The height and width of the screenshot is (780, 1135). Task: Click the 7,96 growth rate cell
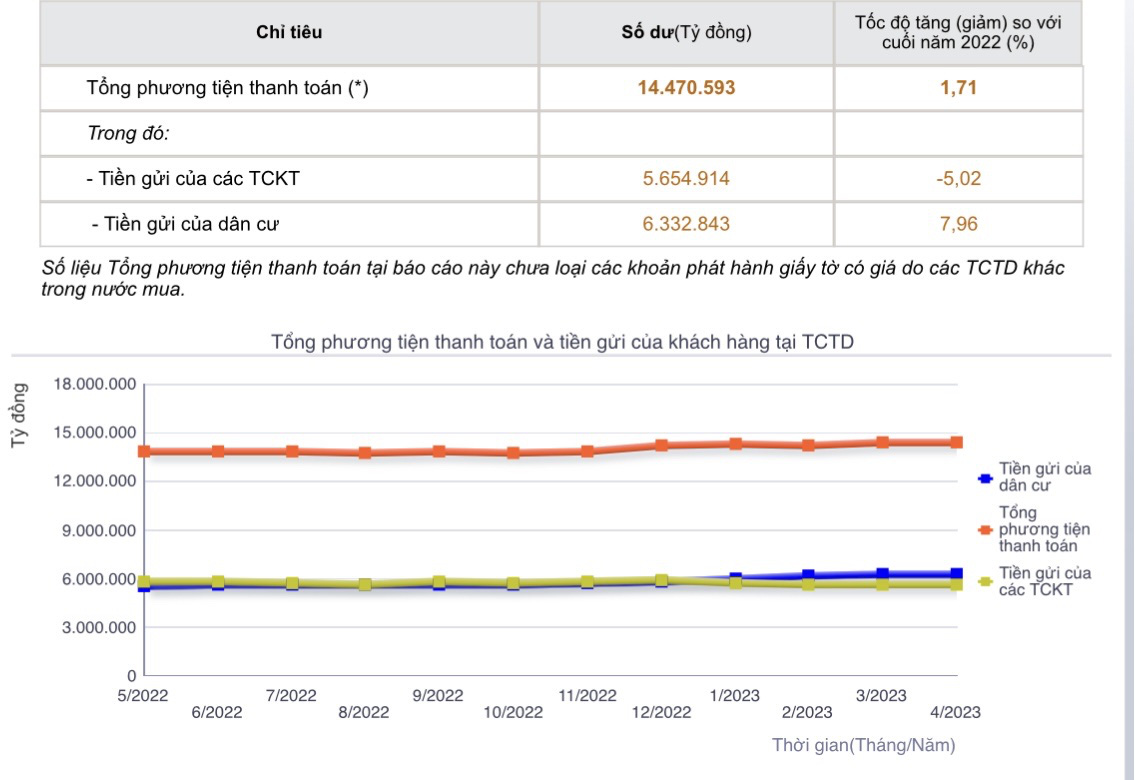tap(958, 224)
